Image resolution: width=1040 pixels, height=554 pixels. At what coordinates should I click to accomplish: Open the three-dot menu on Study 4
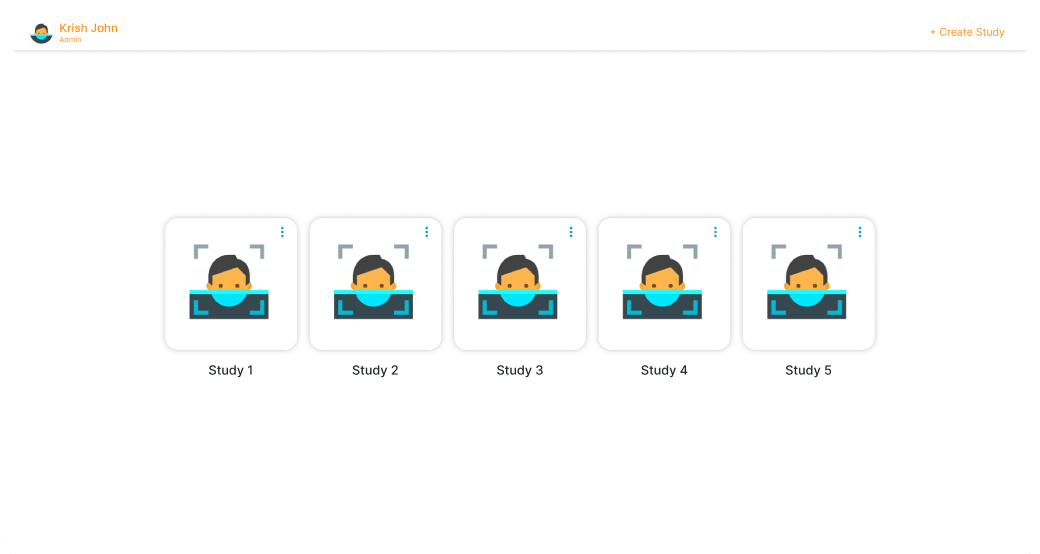(x=715, y=232)
